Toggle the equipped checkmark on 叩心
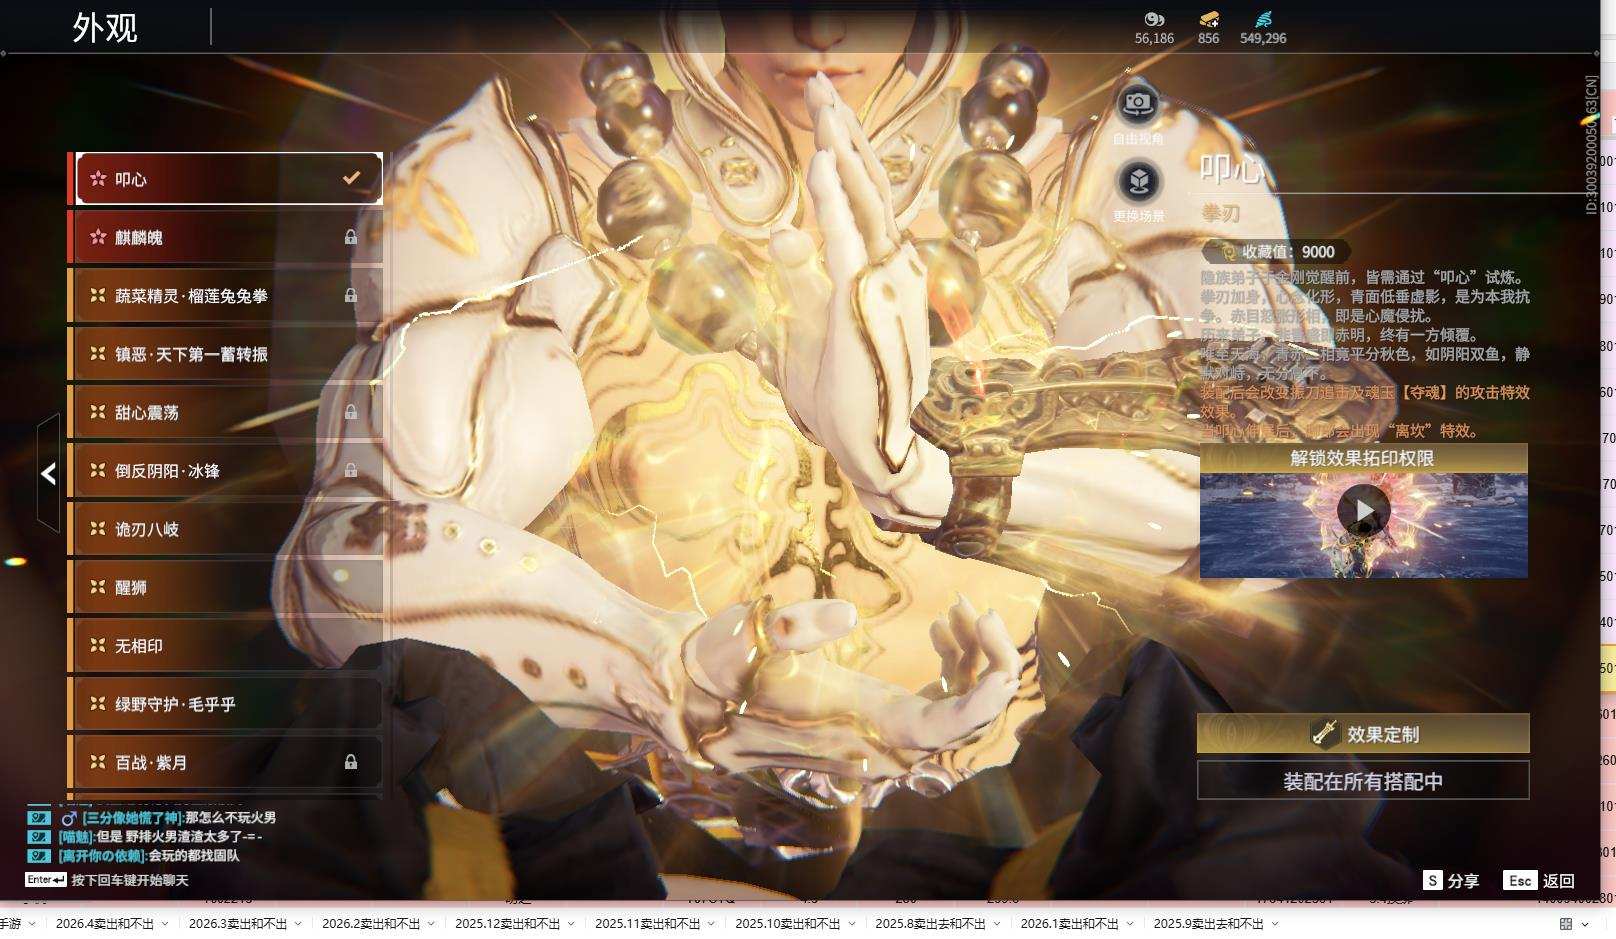 coord(351,178)
